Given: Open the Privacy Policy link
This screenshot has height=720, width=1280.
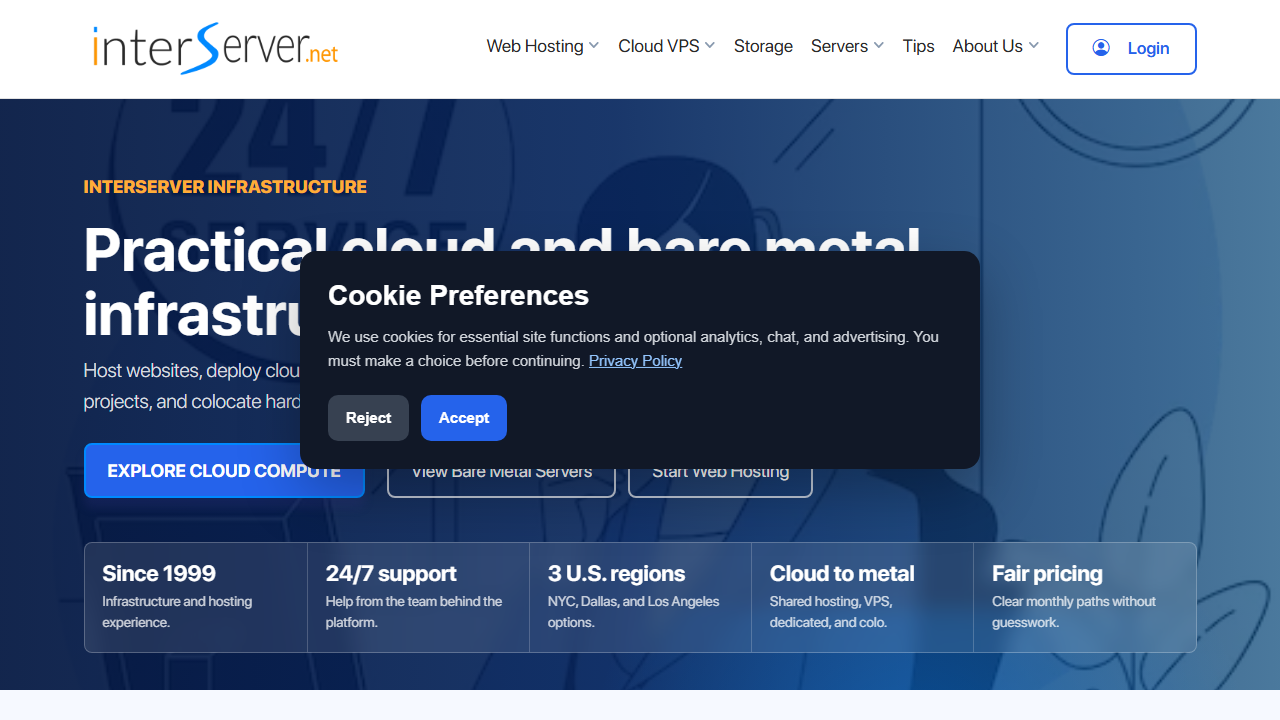Looking at the screenshot, I should tap(635, 361).
